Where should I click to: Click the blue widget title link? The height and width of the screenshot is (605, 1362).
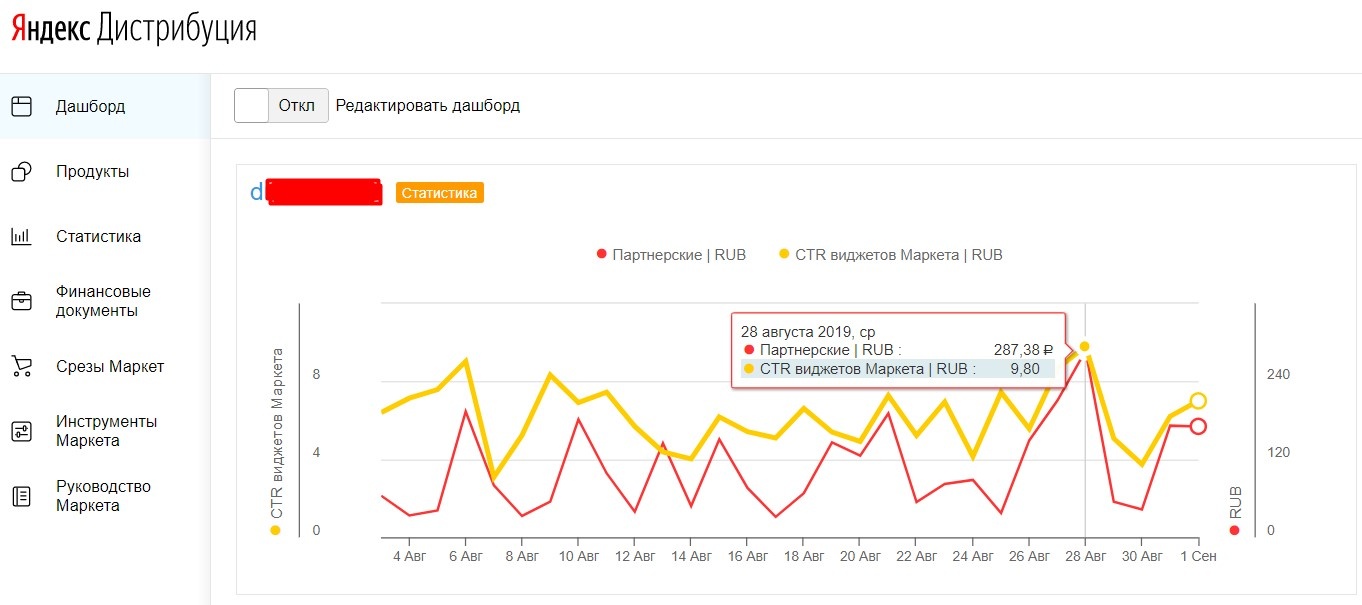257,192
